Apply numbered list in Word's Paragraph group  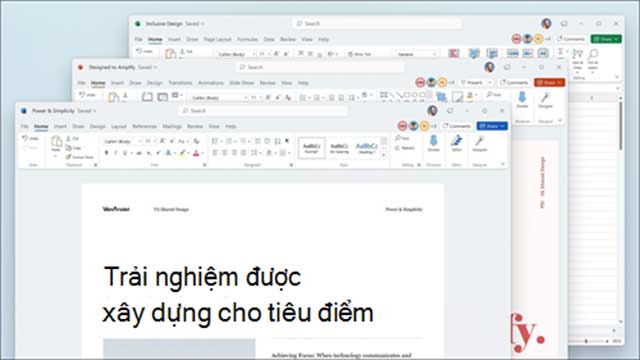pos(229,141)
